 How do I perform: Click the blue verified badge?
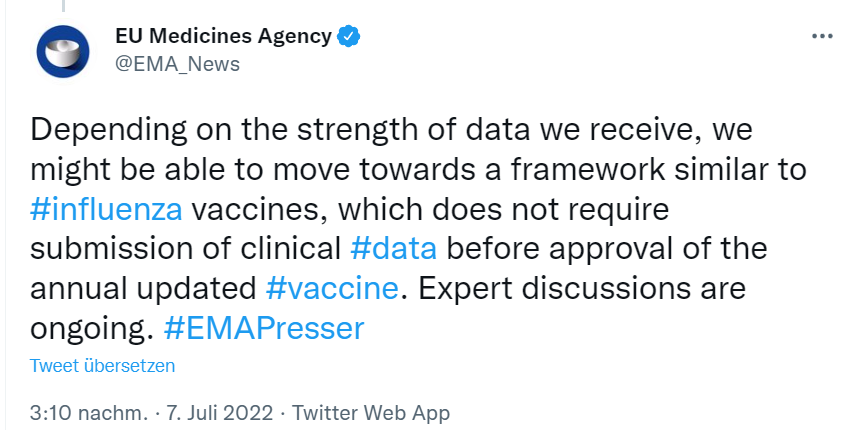point(349,37)
